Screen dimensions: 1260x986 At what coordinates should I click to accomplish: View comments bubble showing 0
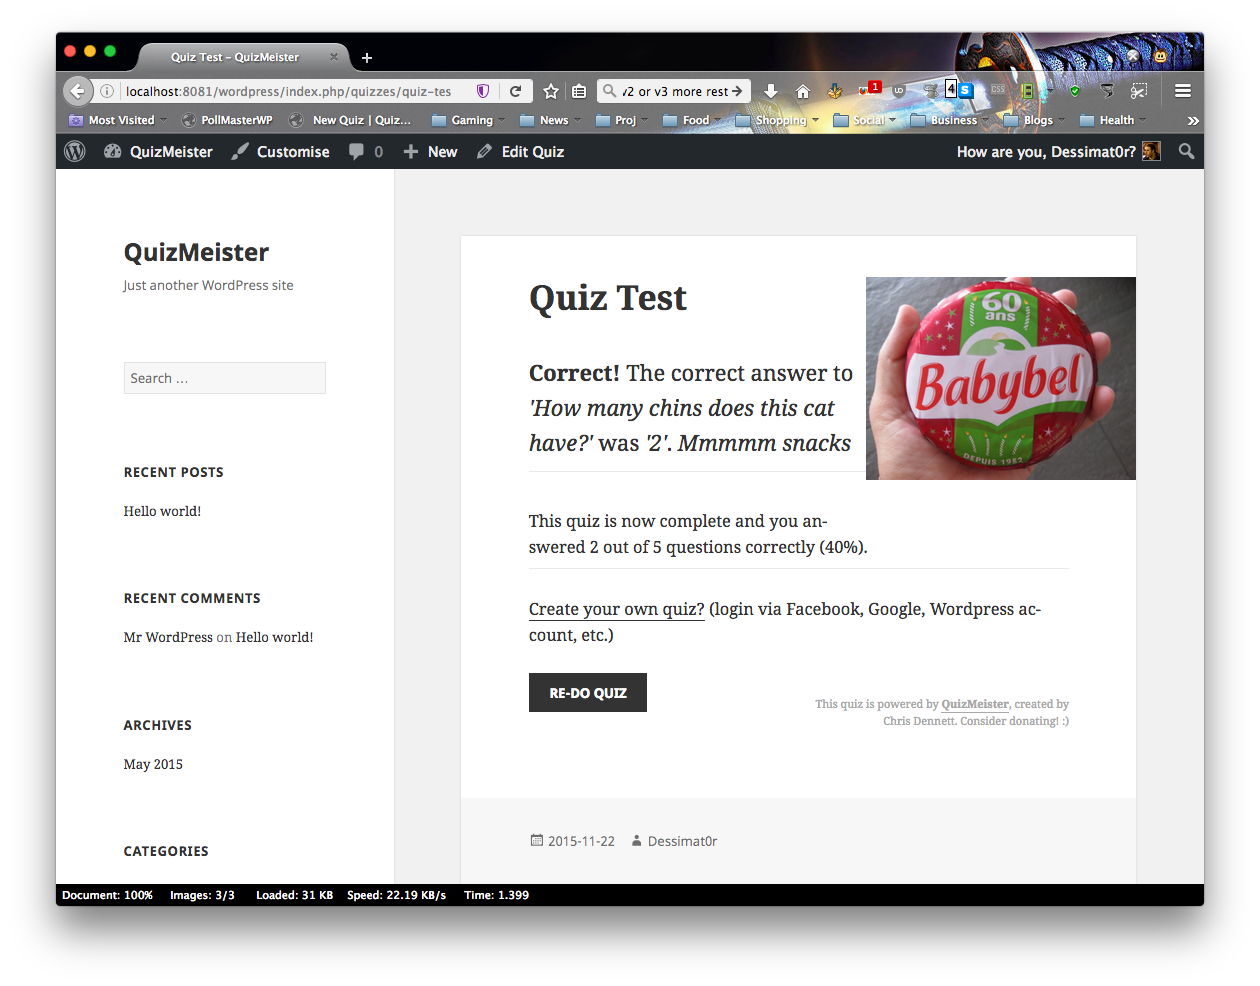point(366,151)
